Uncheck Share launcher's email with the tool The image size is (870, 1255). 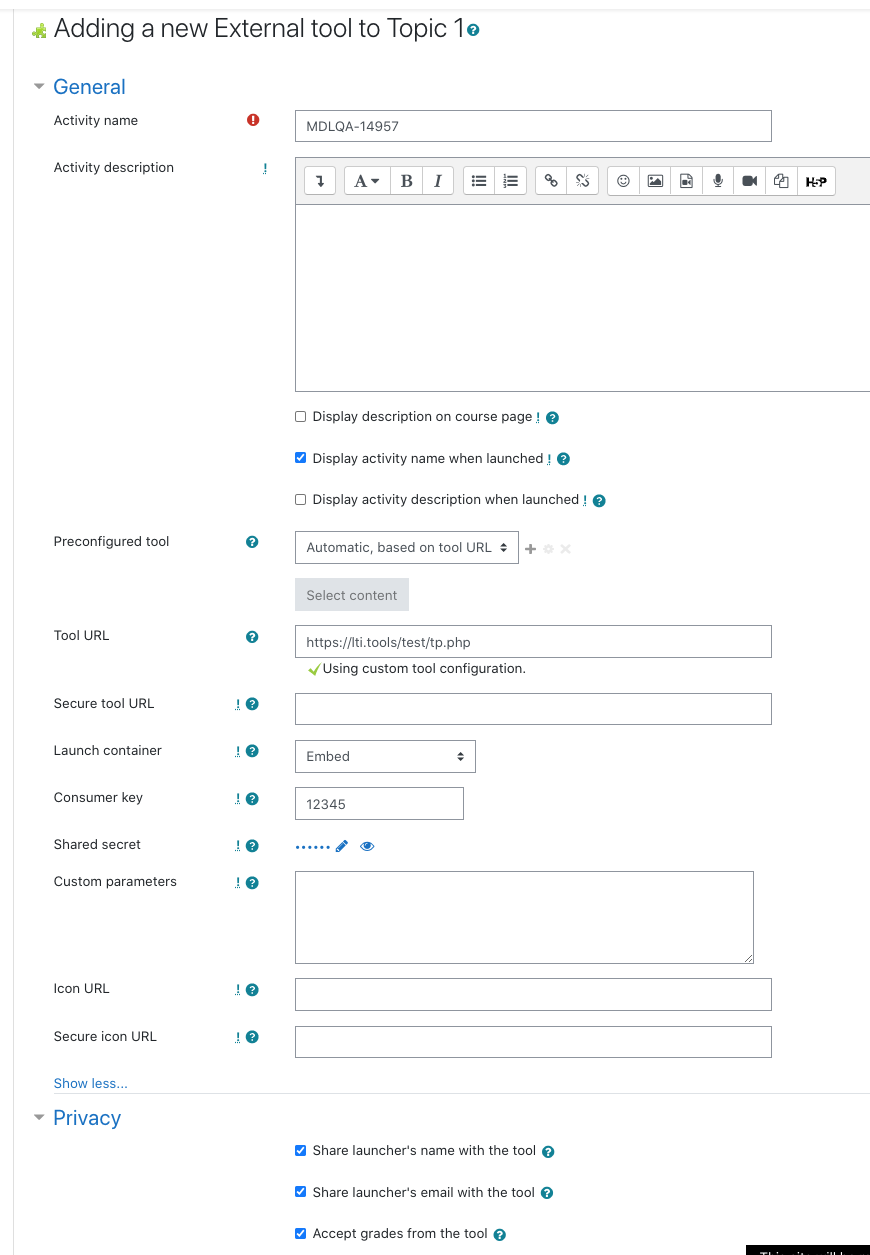pyautogui.click(x=301, y=1192)
